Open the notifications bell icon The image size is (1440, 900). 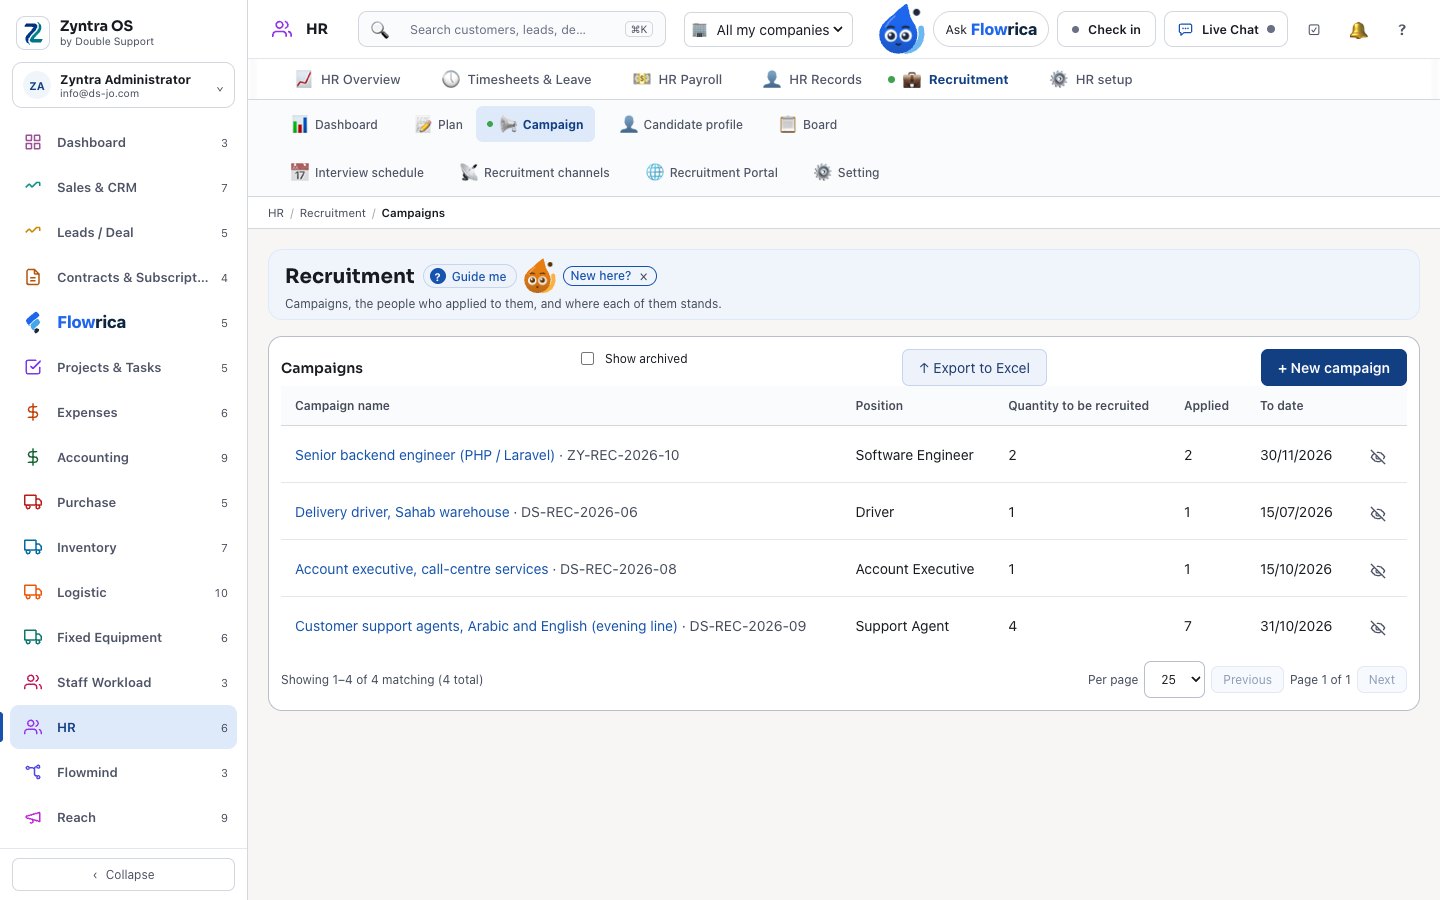tap(1358, 30)
